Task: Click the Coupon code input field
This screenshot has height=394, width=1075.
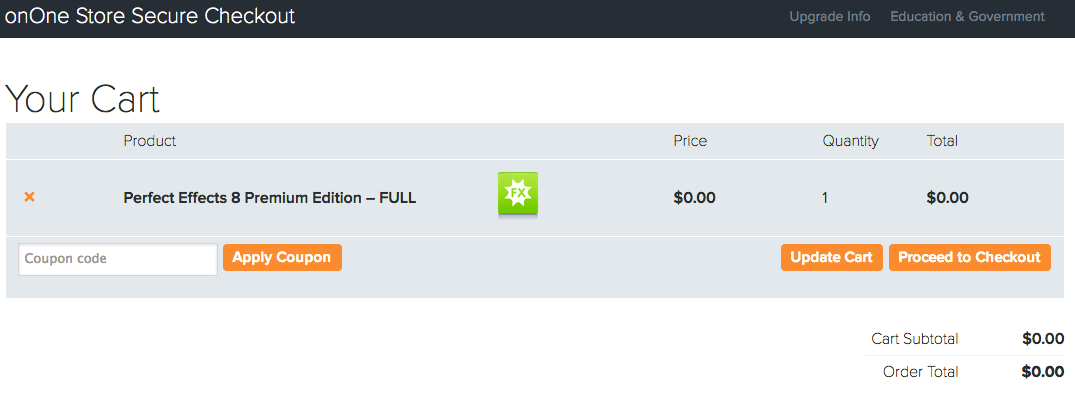Action: (x=118, y=259)
